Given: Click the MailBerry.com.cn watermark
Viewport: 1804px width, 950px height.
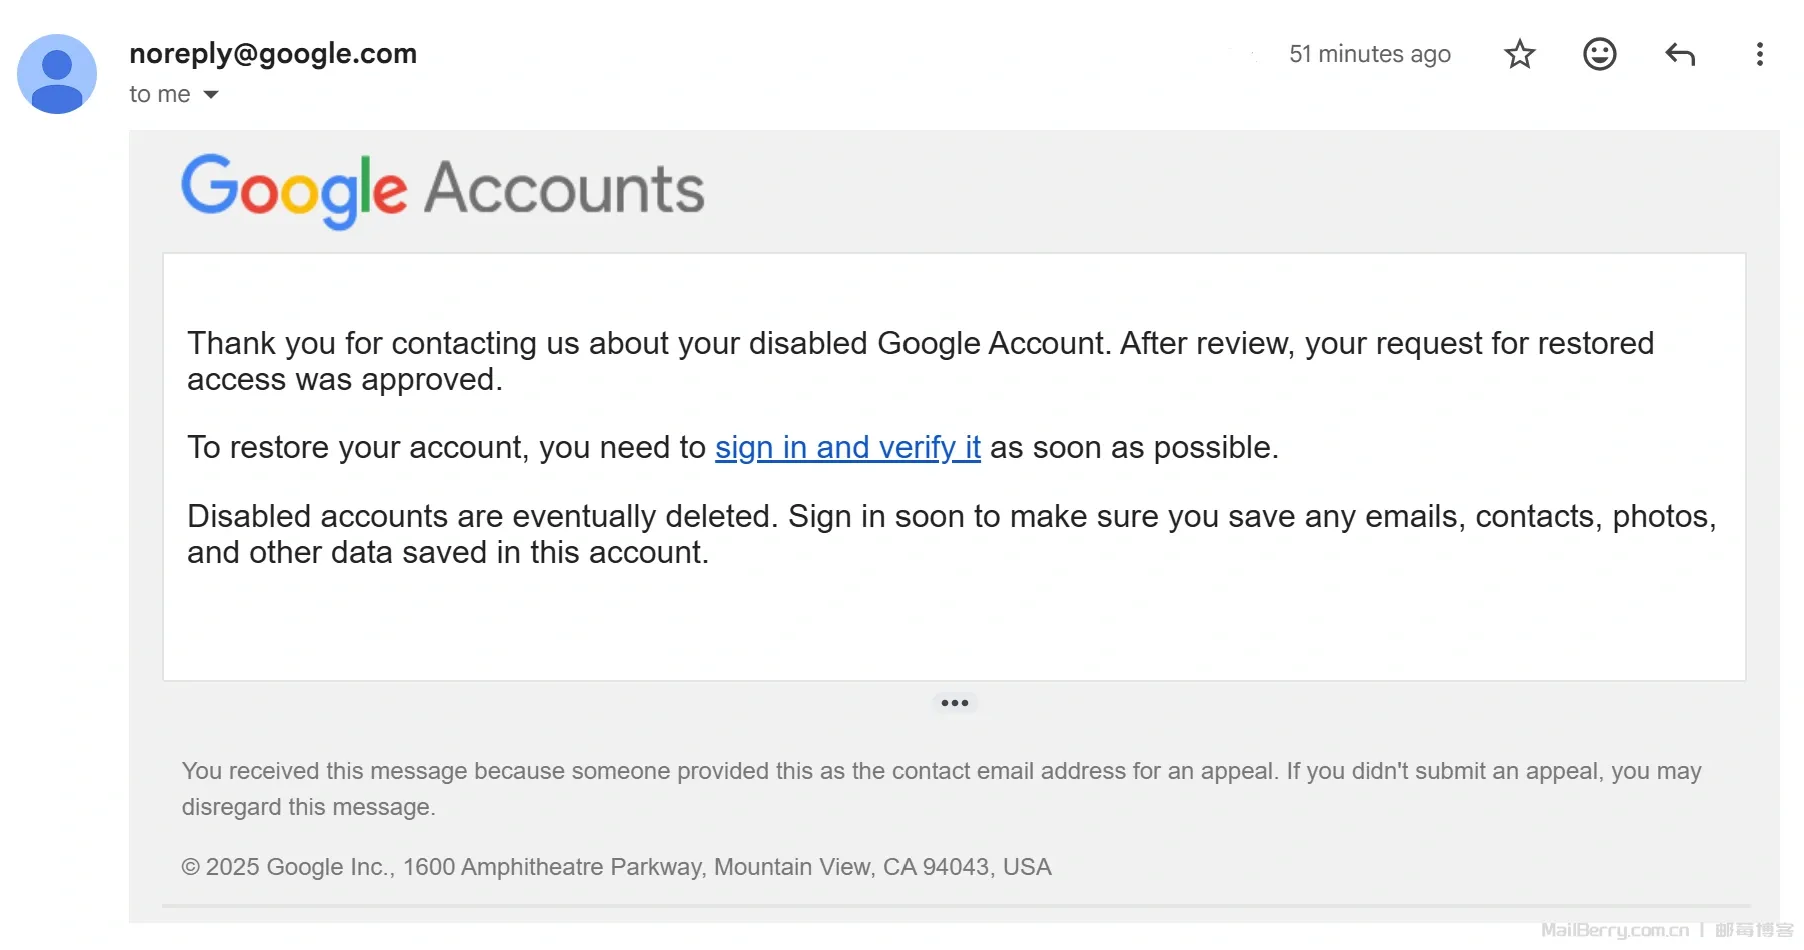Looking at the screenshot, I should pos(1614,930).
